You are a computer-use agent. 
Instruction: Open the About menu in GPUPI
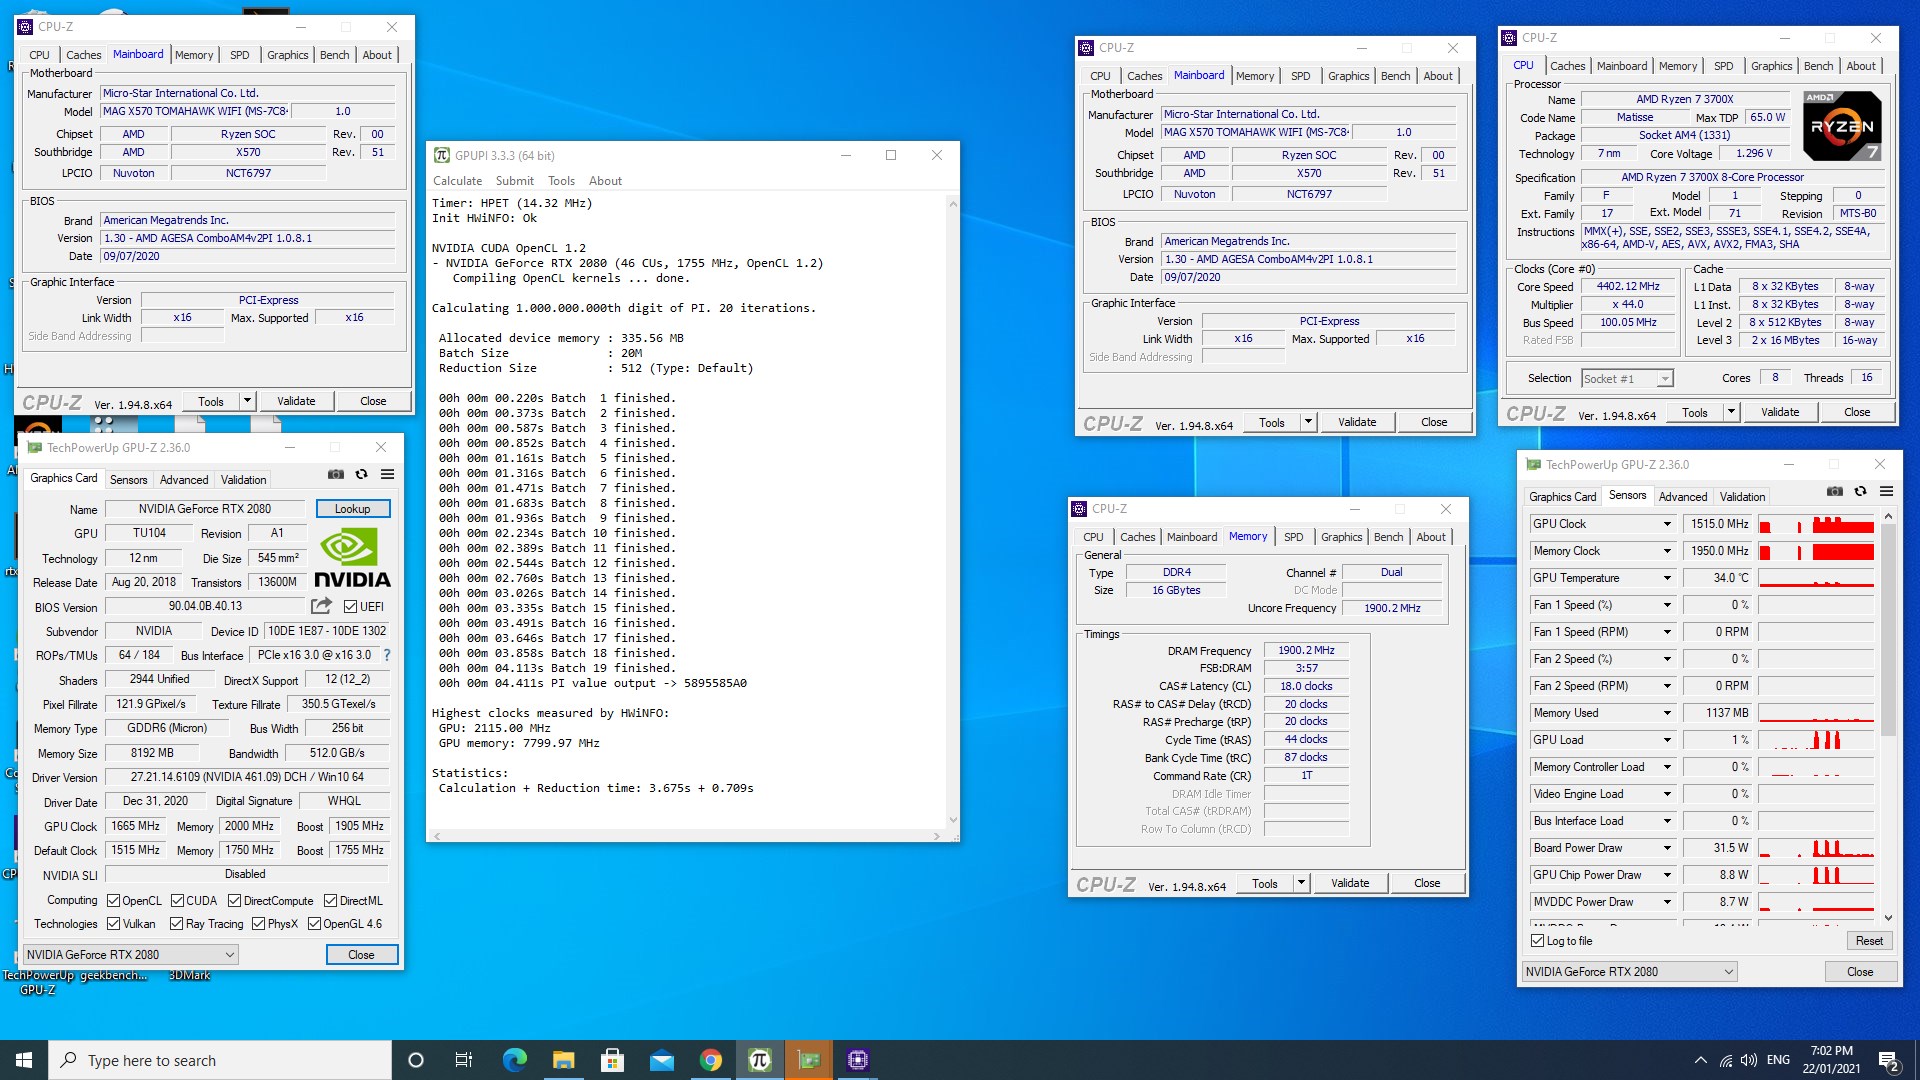click(605, 181)
